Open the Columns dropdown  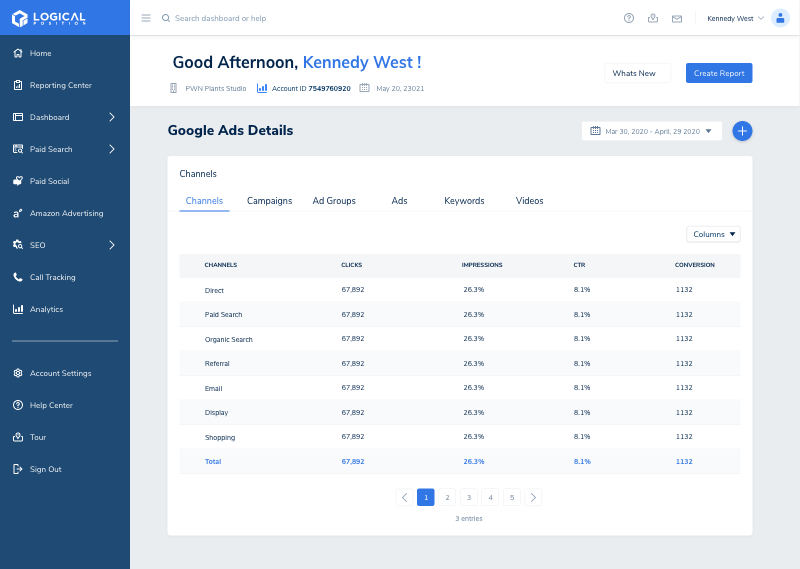click(713, 234)
